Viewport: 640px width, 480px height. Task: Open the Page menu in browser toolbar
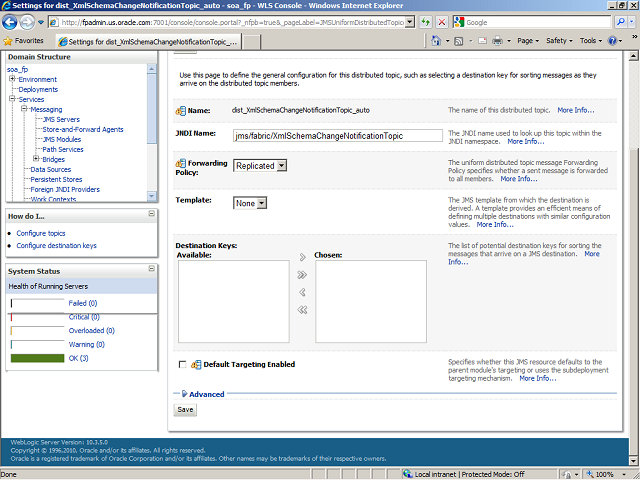pos(527,41)
